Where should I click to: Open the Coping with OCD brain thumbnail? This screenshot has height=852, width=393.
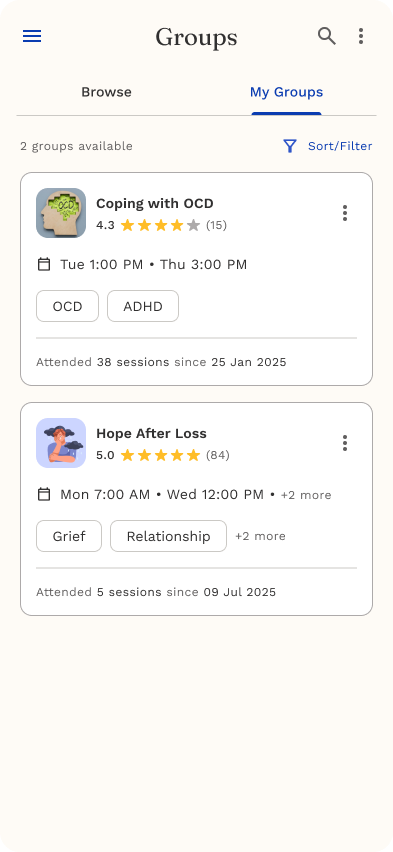61,213
